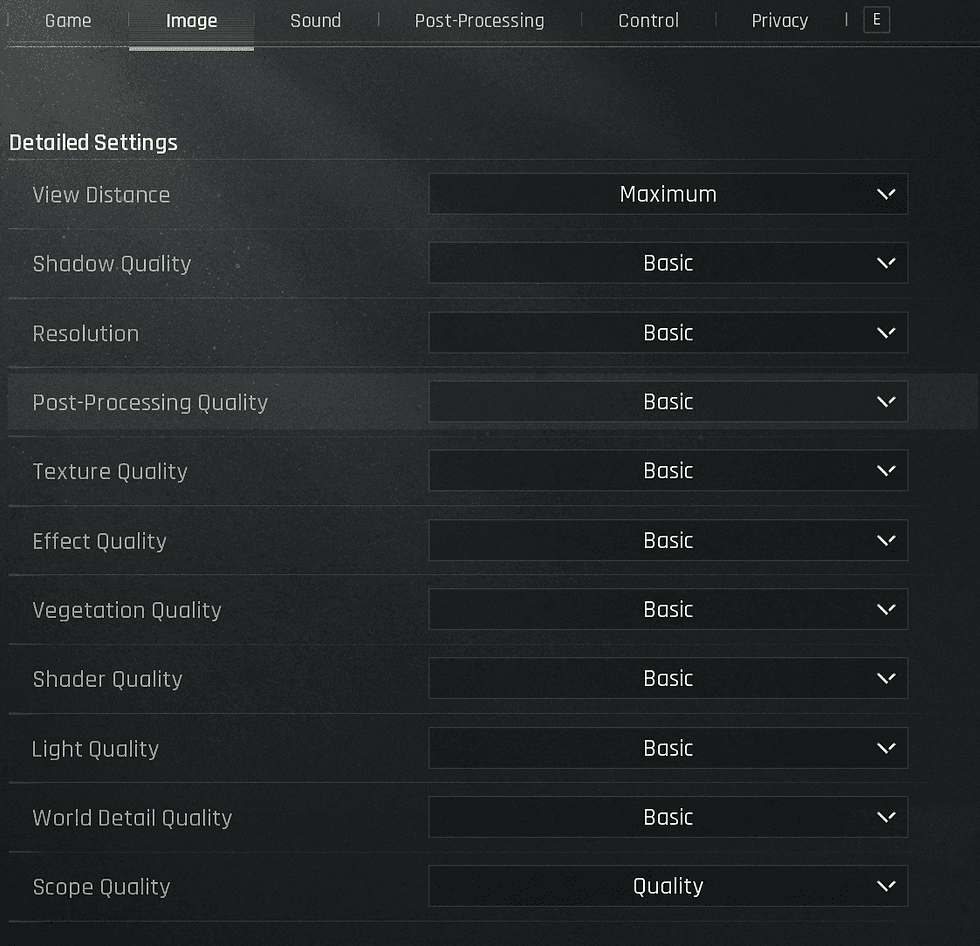Expand the Vegetation Quality dropdown
The image size is (980, 946).
tap(668, 609)
